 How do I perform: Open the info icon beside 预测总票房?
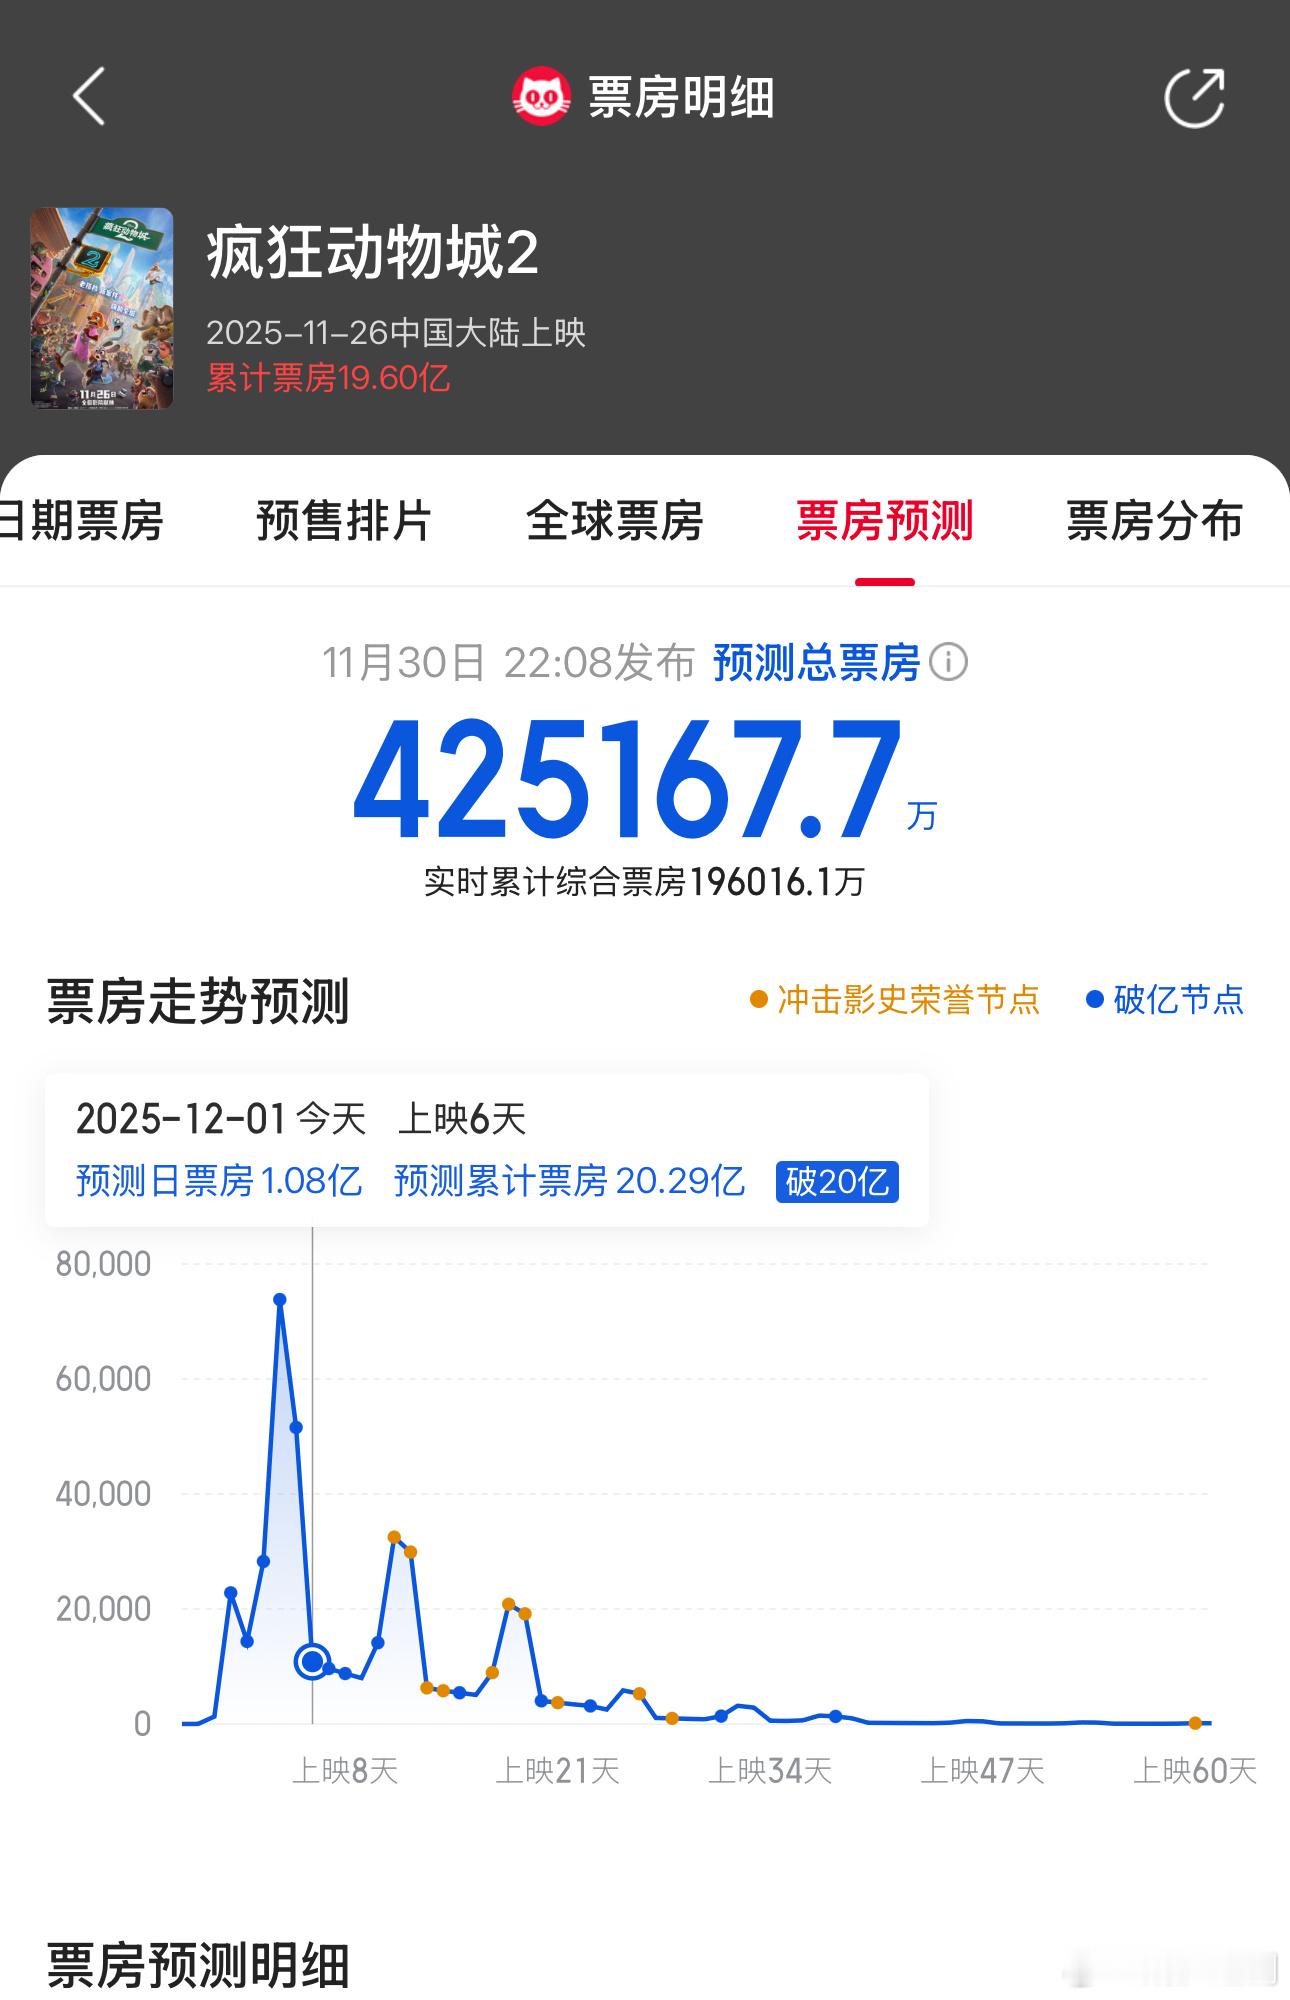tap(948, 662)
